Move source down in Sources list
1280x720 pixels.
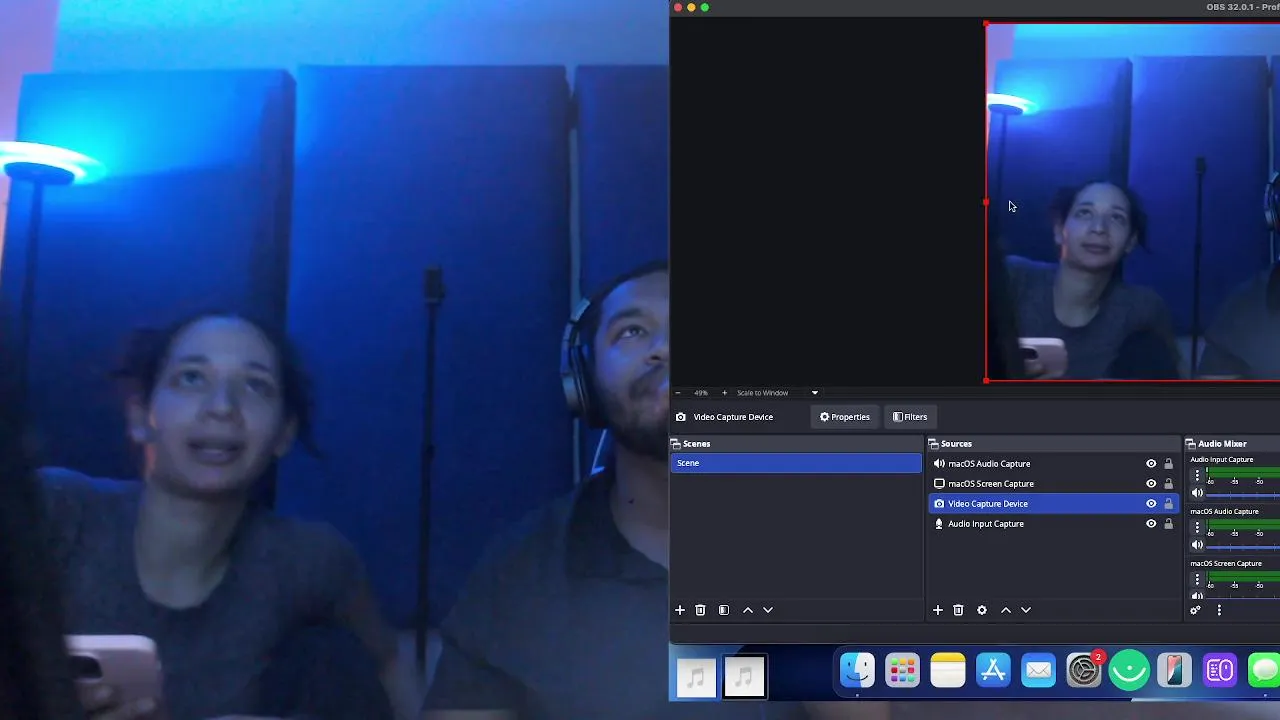(1026, 610)
